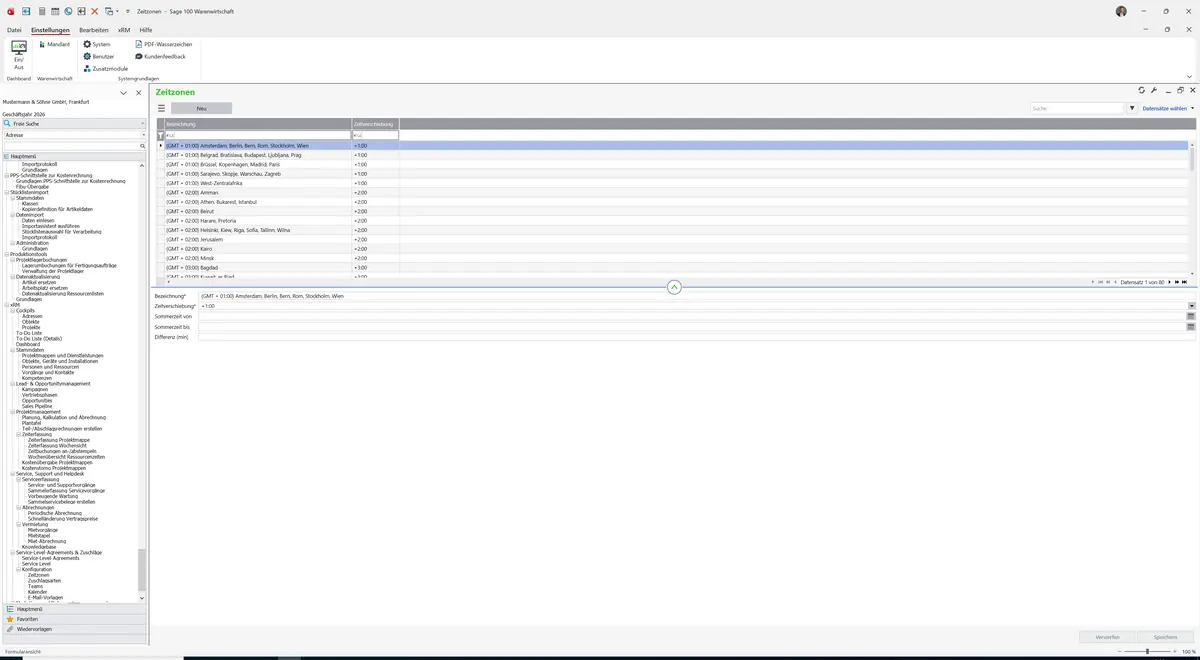
Task: Click the calculator icon in quick access toolbar
Action: [41, 11]
